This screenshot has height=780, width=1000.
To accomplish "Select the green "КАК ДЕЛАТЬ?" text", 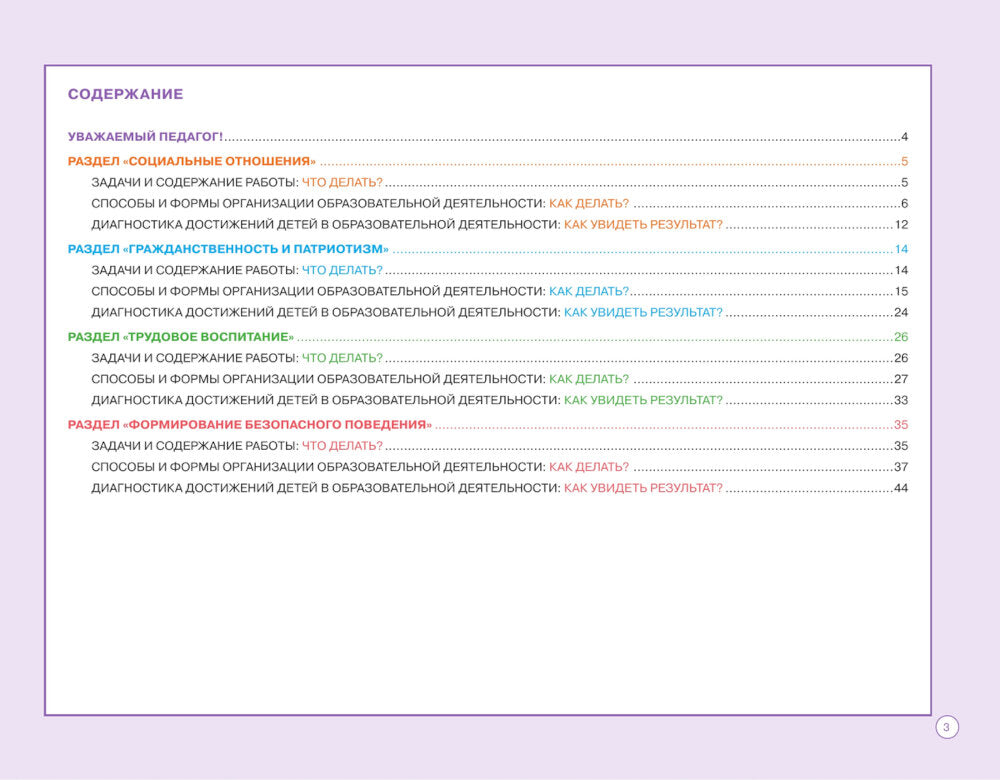I will coord(589,379).
